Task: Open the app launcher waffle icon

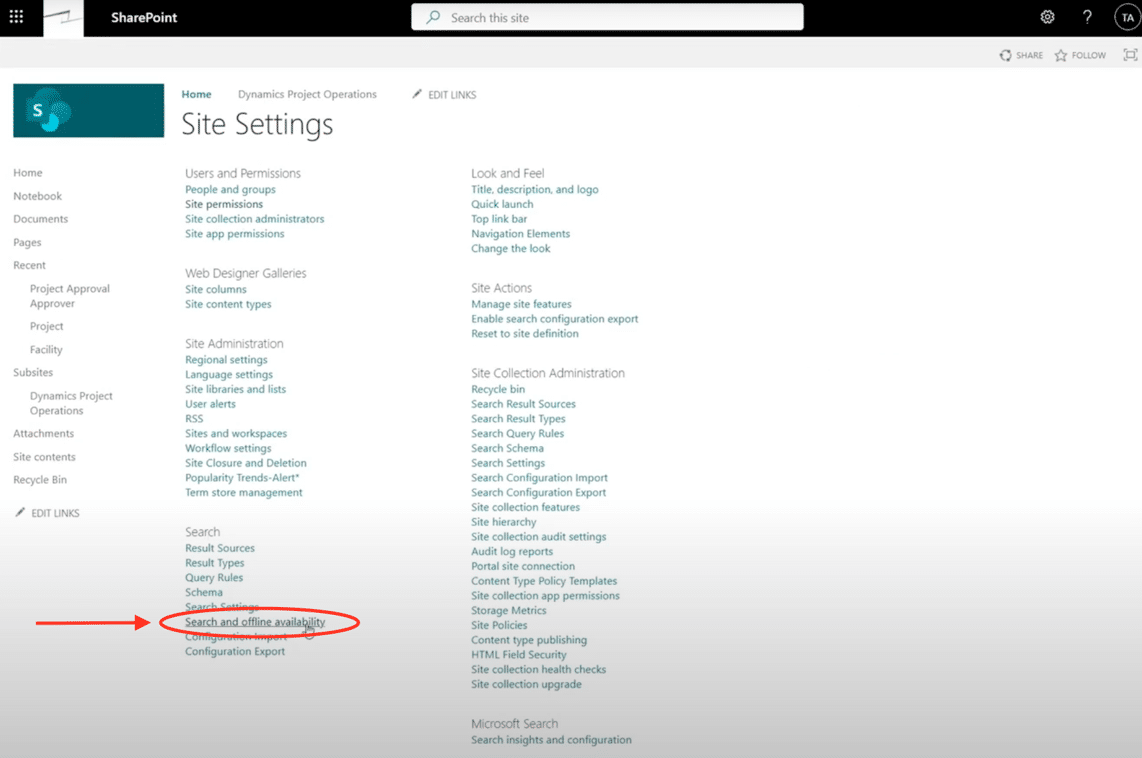Action: 16,17
